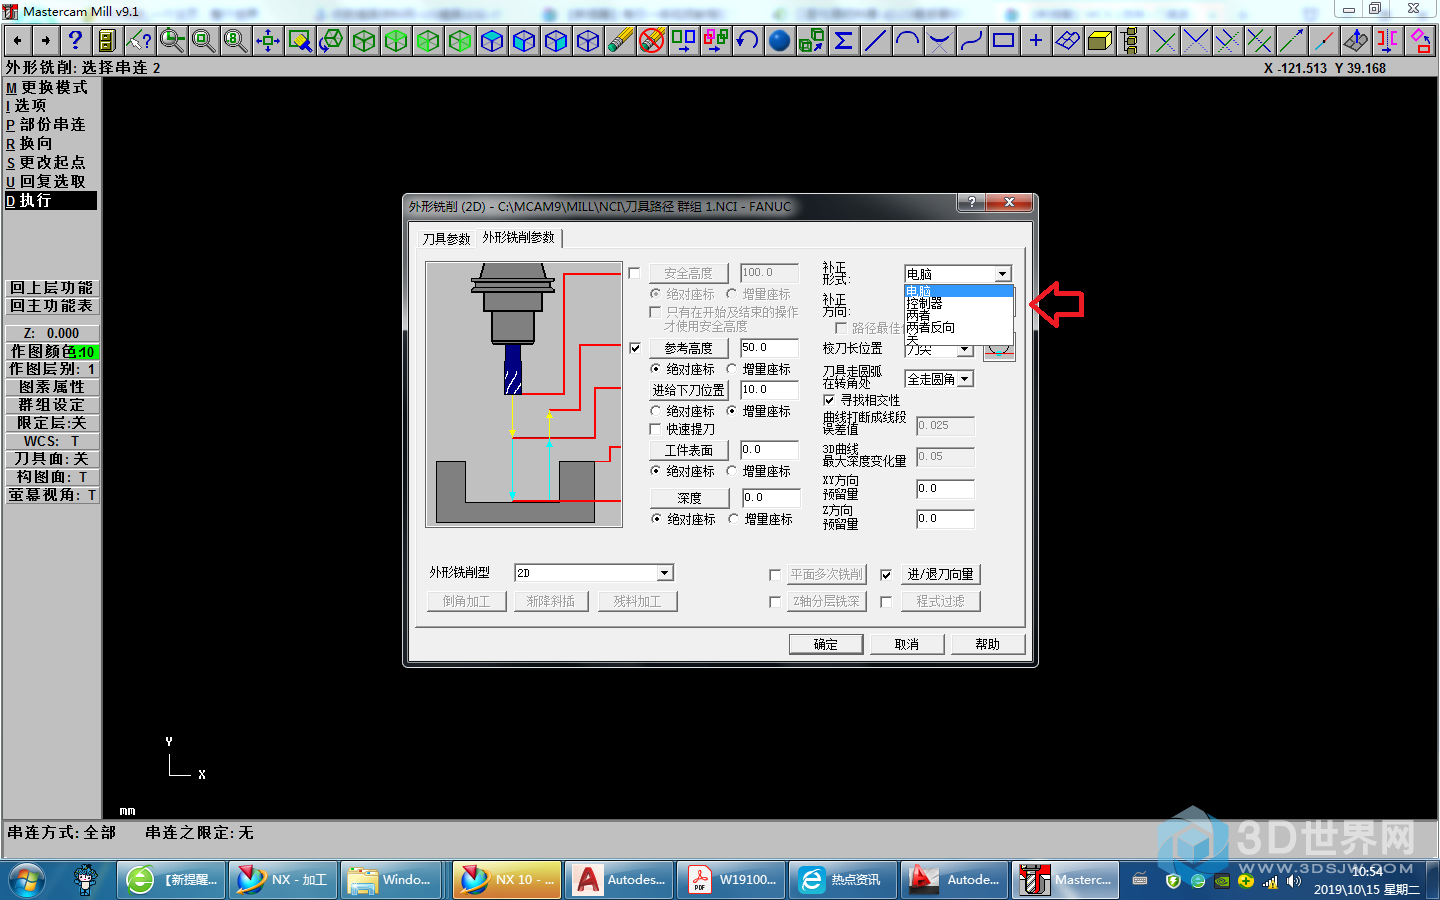Screen dimensions: 1440x900
Task: Select 更换模式 in side menu
Action: pos(50,87)
